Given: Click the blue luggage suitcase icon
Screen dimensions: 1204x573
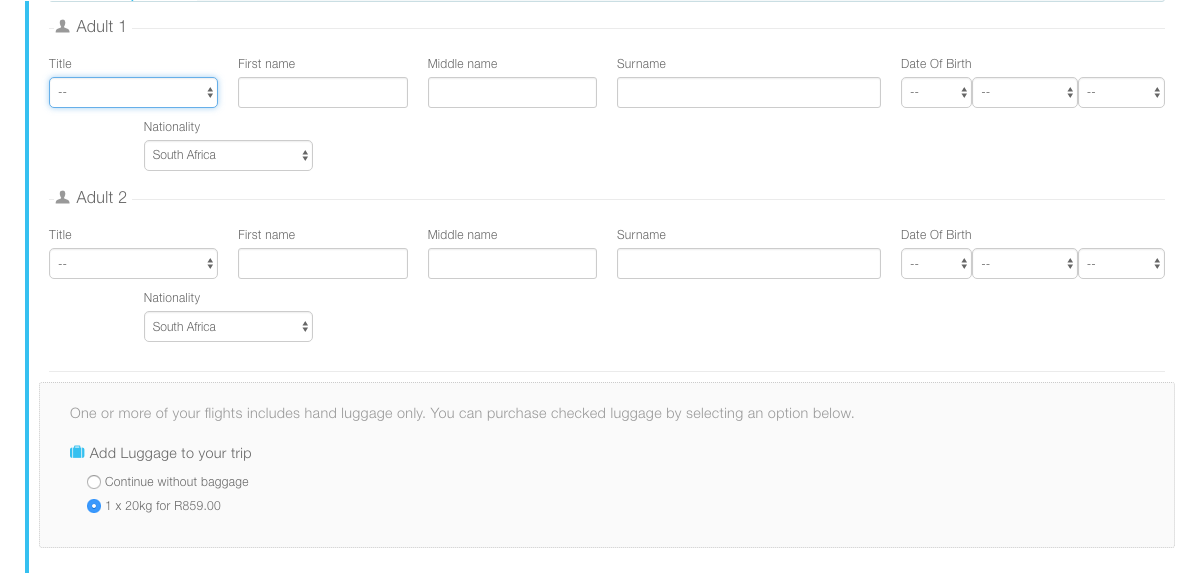Looking at the screenshot, I should 77,453.
